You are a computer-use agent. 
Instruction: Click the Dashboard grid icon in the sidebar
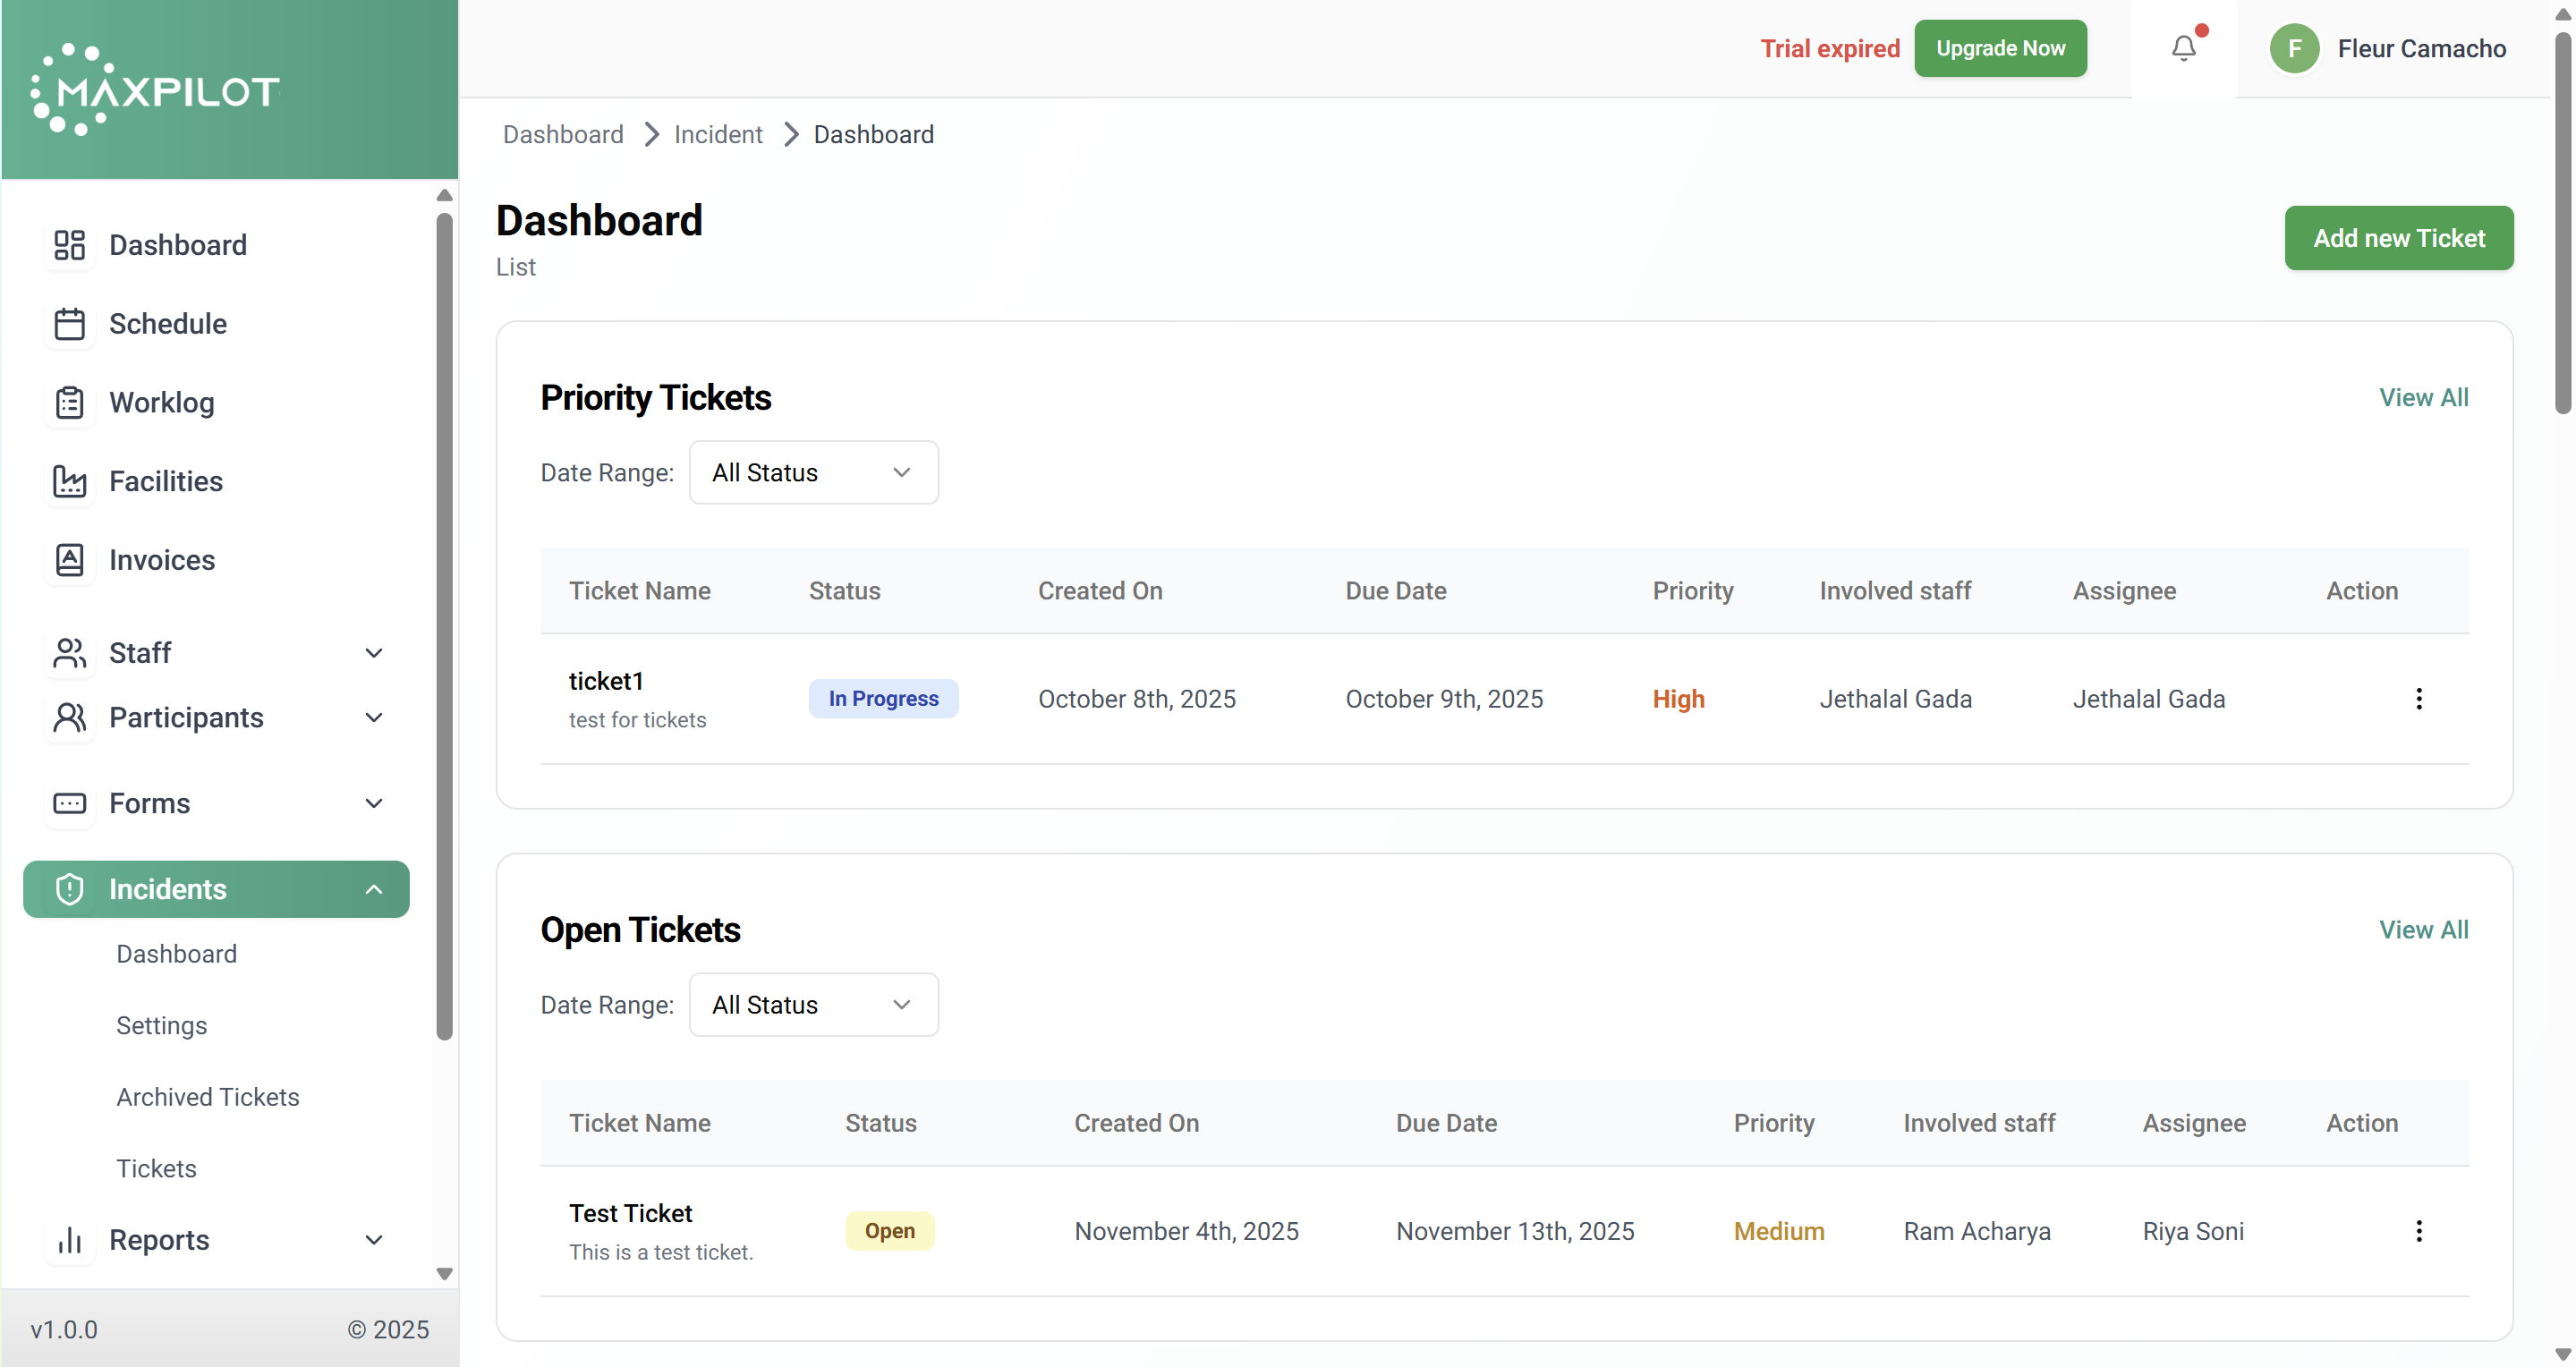[x=69, y=245]
